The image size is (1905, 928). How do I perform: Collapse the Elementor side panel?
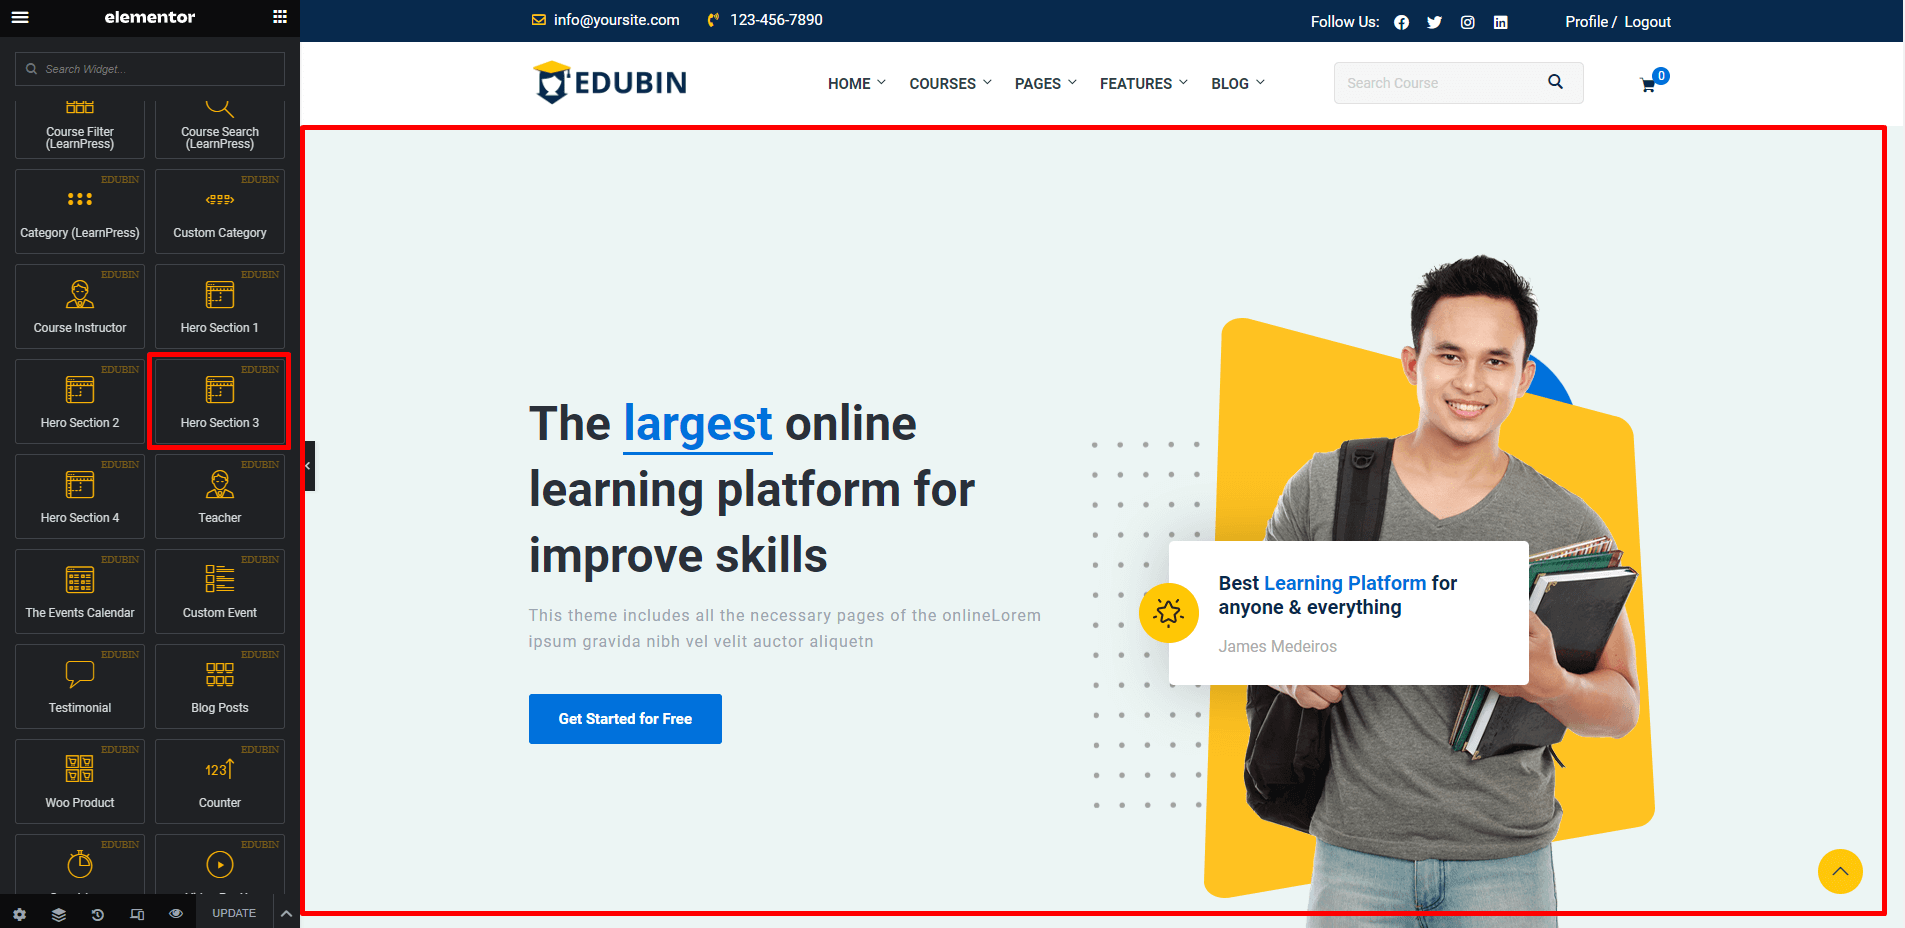pos(308,466)
